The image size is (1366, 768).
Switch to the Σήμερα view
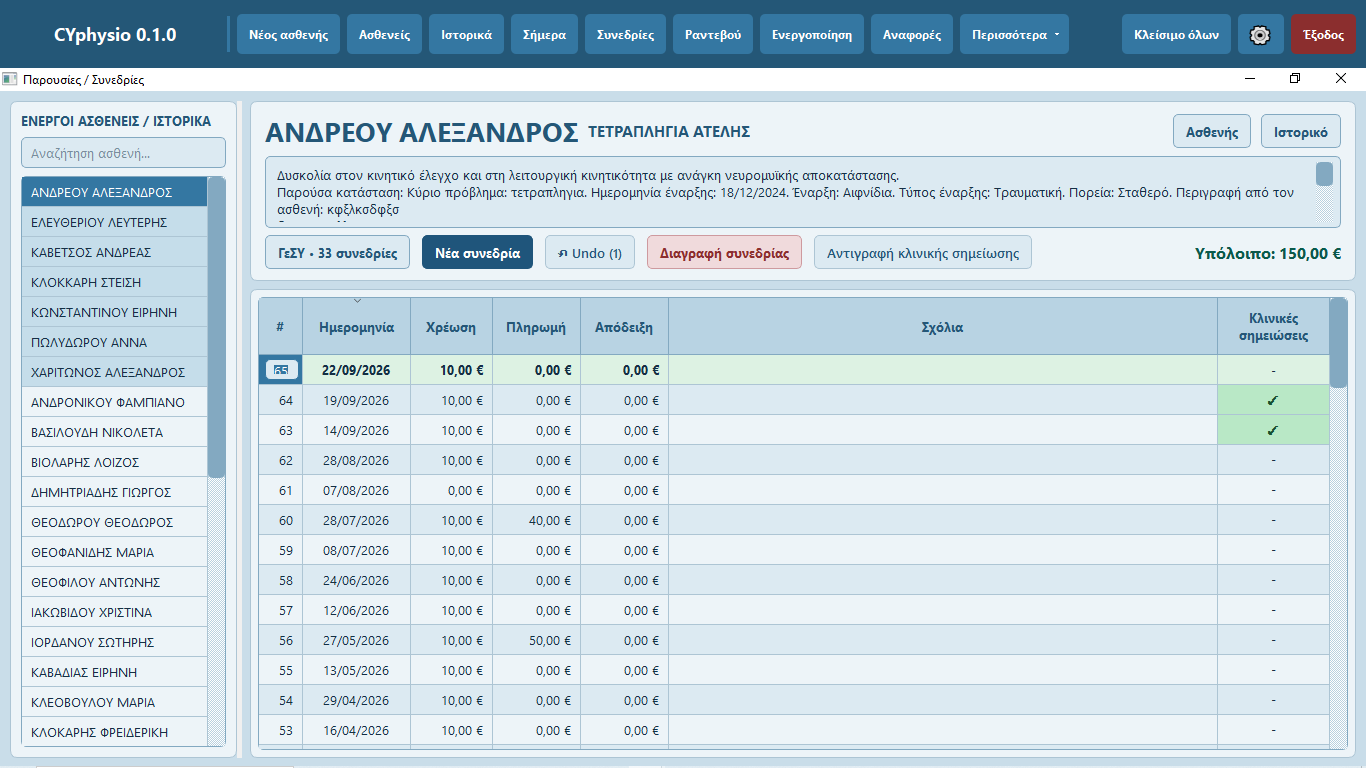point(544,34)
